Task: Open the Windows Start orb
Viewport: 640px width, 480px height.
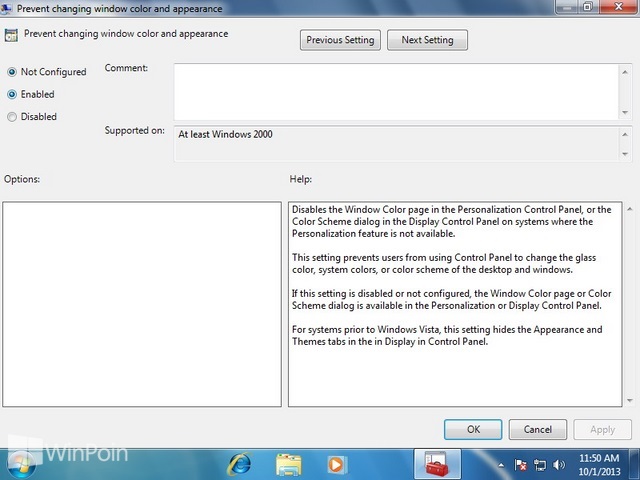Action: 21,464
